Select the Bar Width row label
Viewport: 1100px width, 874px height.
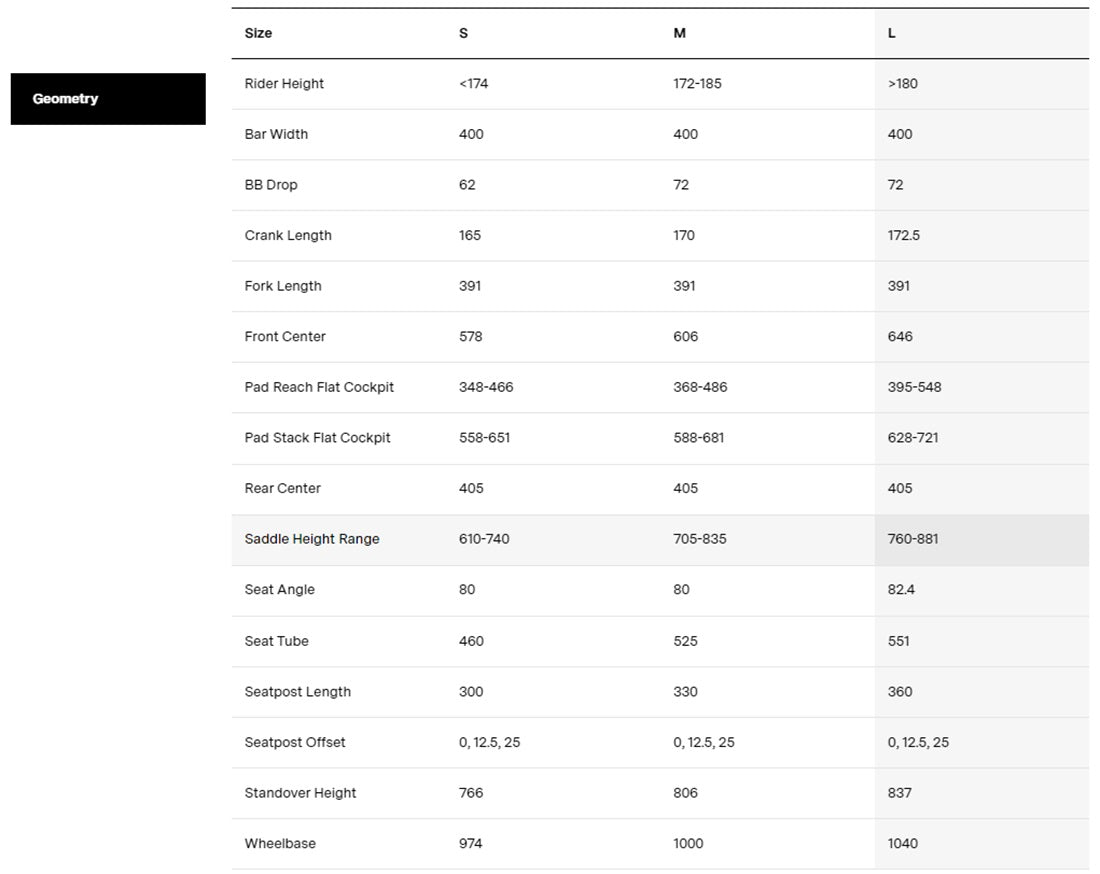pos(276,134)
